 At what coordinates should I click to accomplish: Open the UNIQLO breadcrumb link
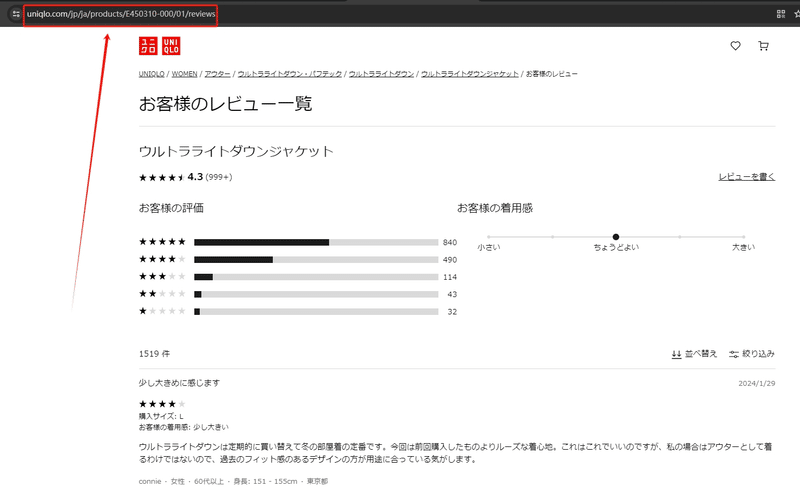(x=152, y=74)
